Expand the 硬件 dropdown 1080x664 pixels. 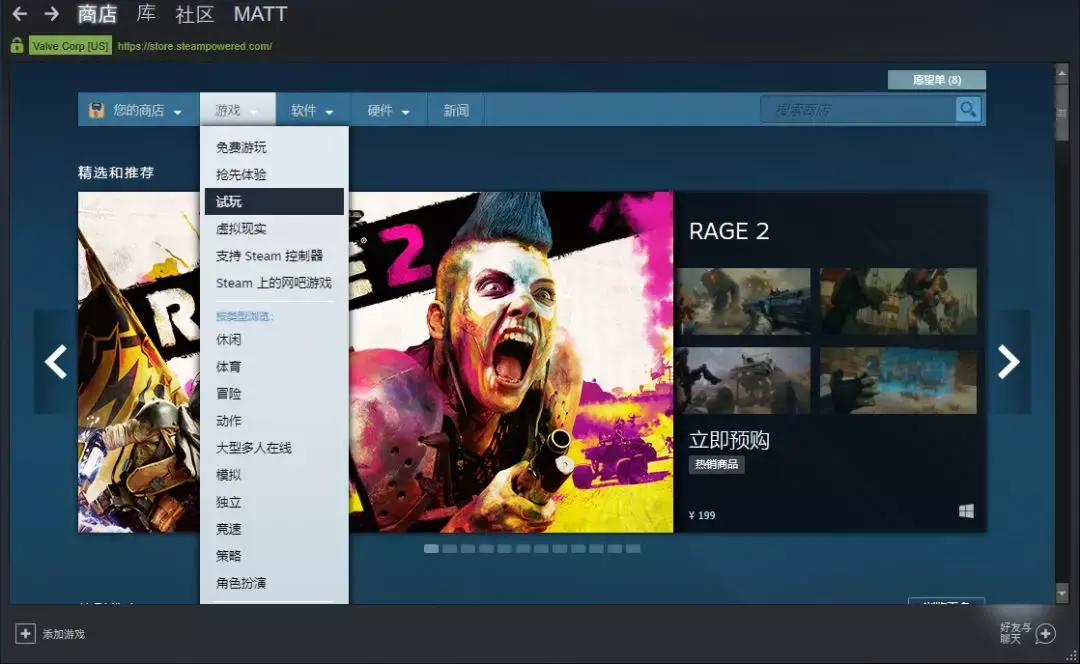point(388,110)
